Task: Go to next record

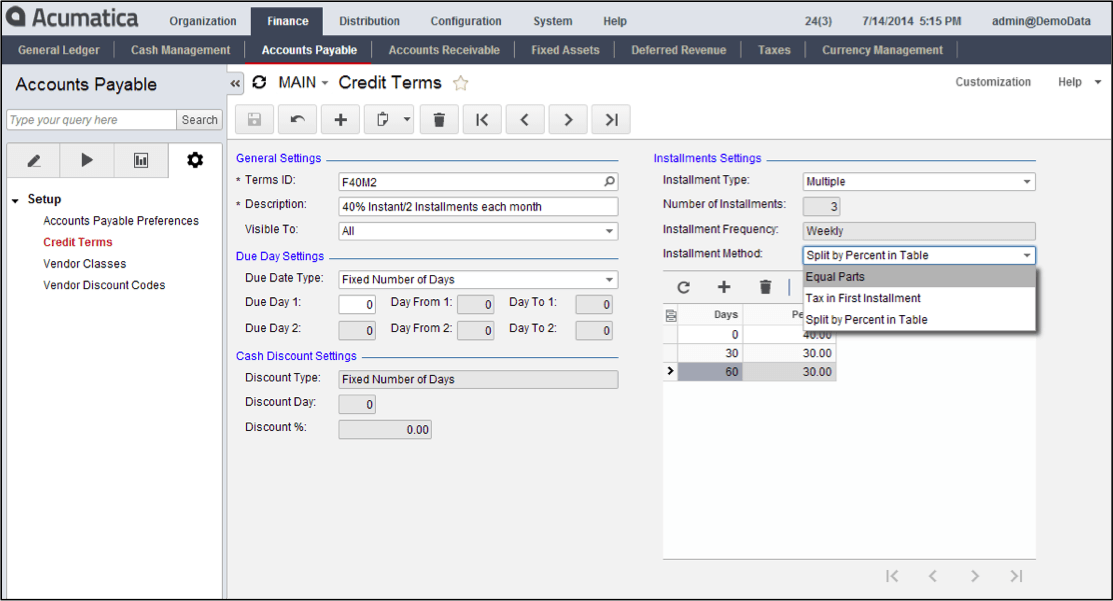Action: 568,119
